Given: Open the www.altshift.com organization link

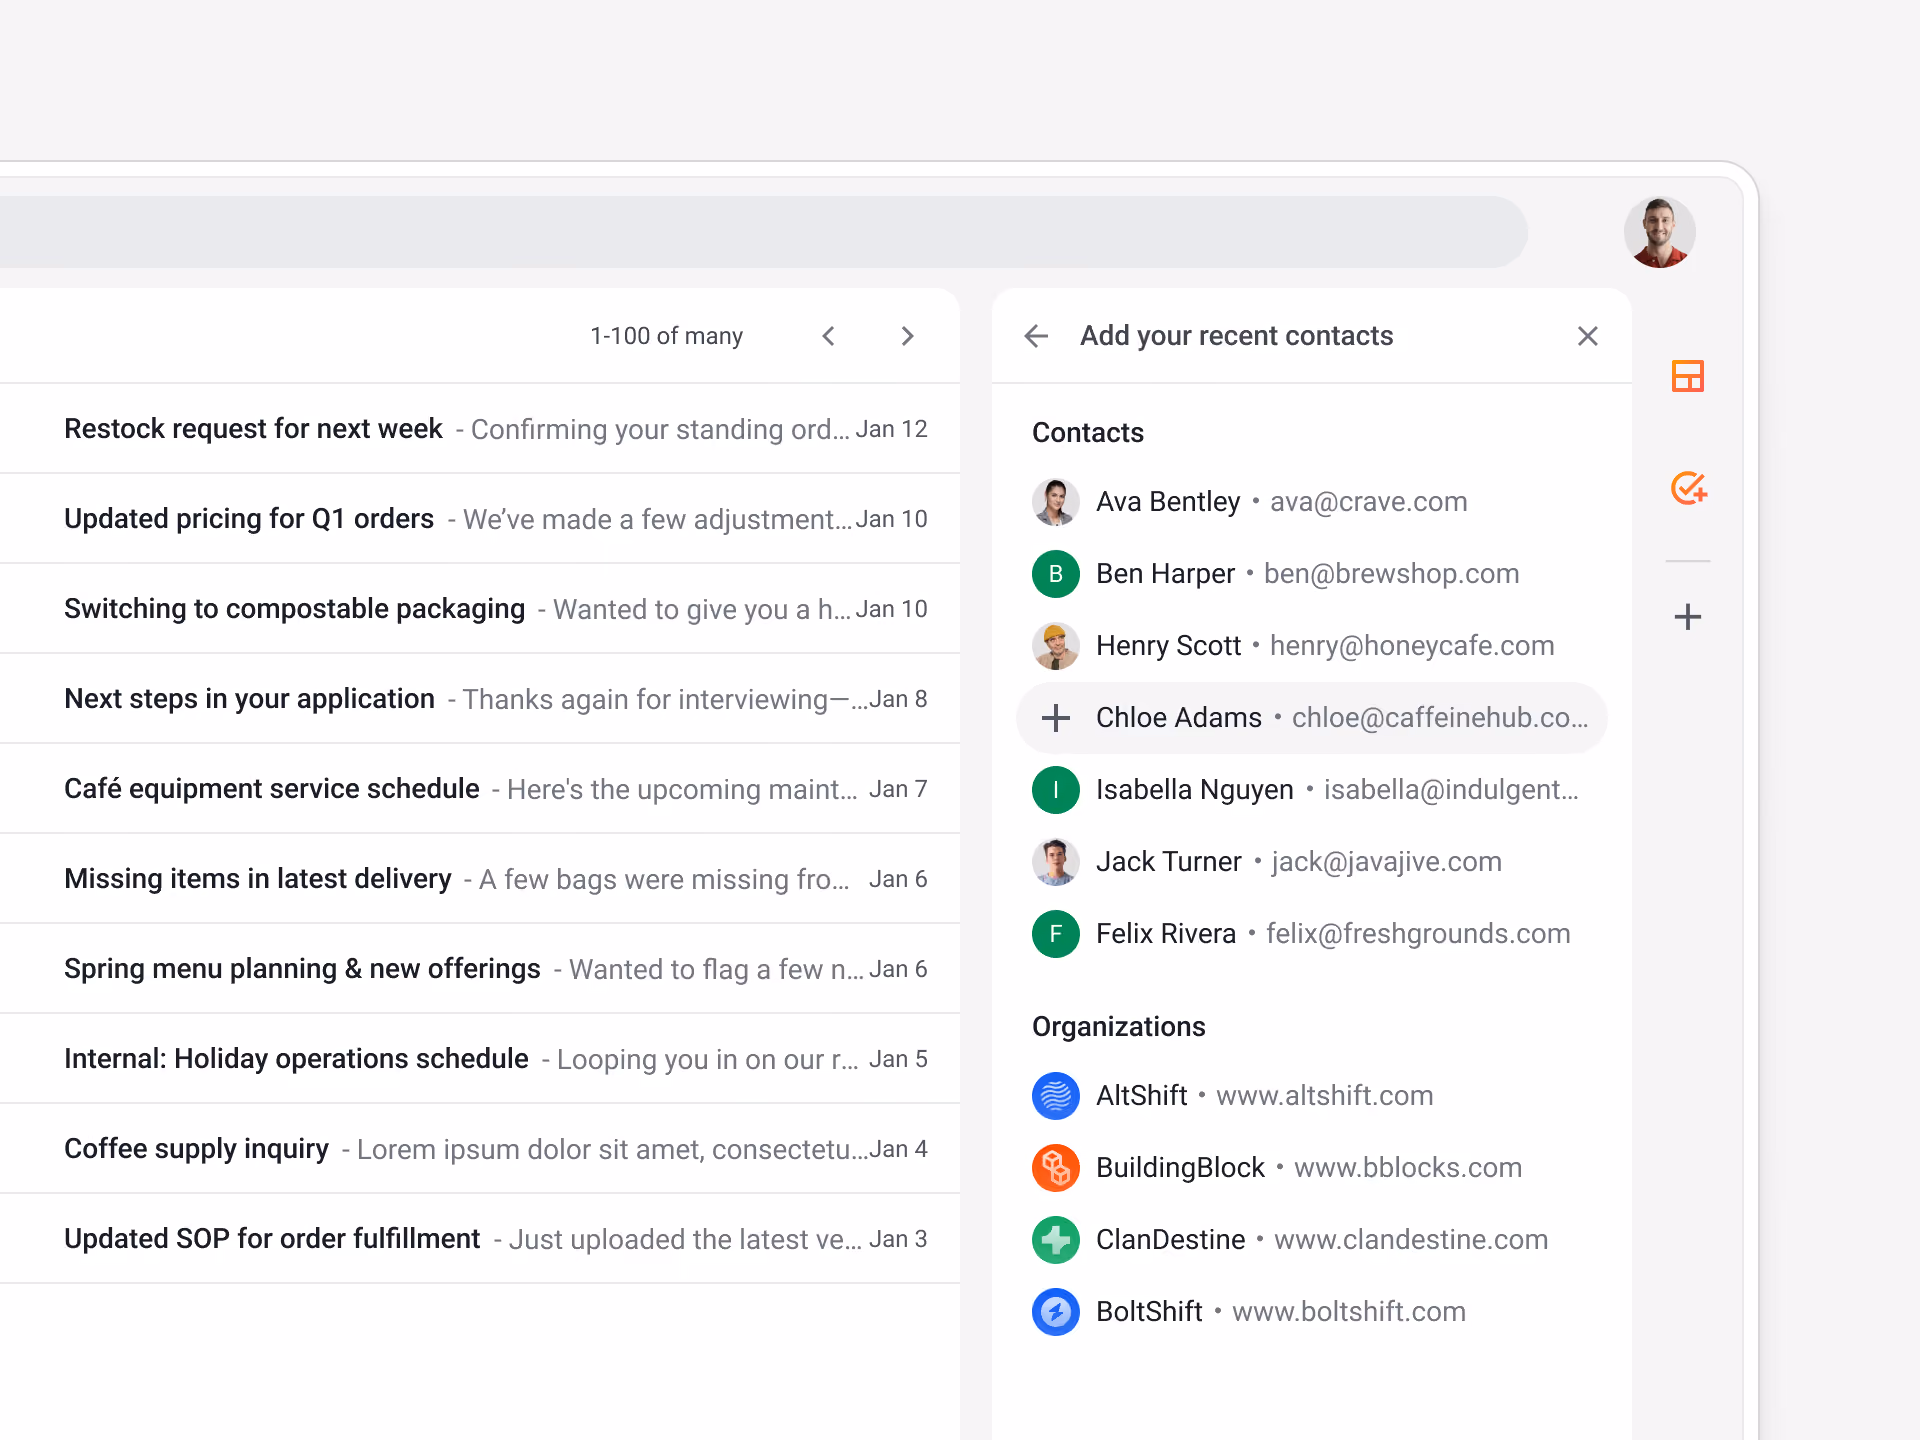Looking at the screenshot, I should 1324,1096.
